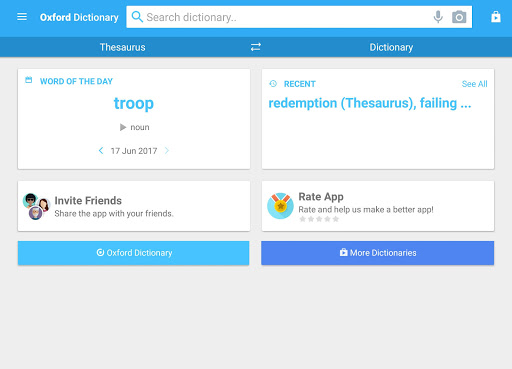Swap Thesaurus and Dictionary with arrows icon
Screen dimensions: 512x369
[x=256, y=47]
